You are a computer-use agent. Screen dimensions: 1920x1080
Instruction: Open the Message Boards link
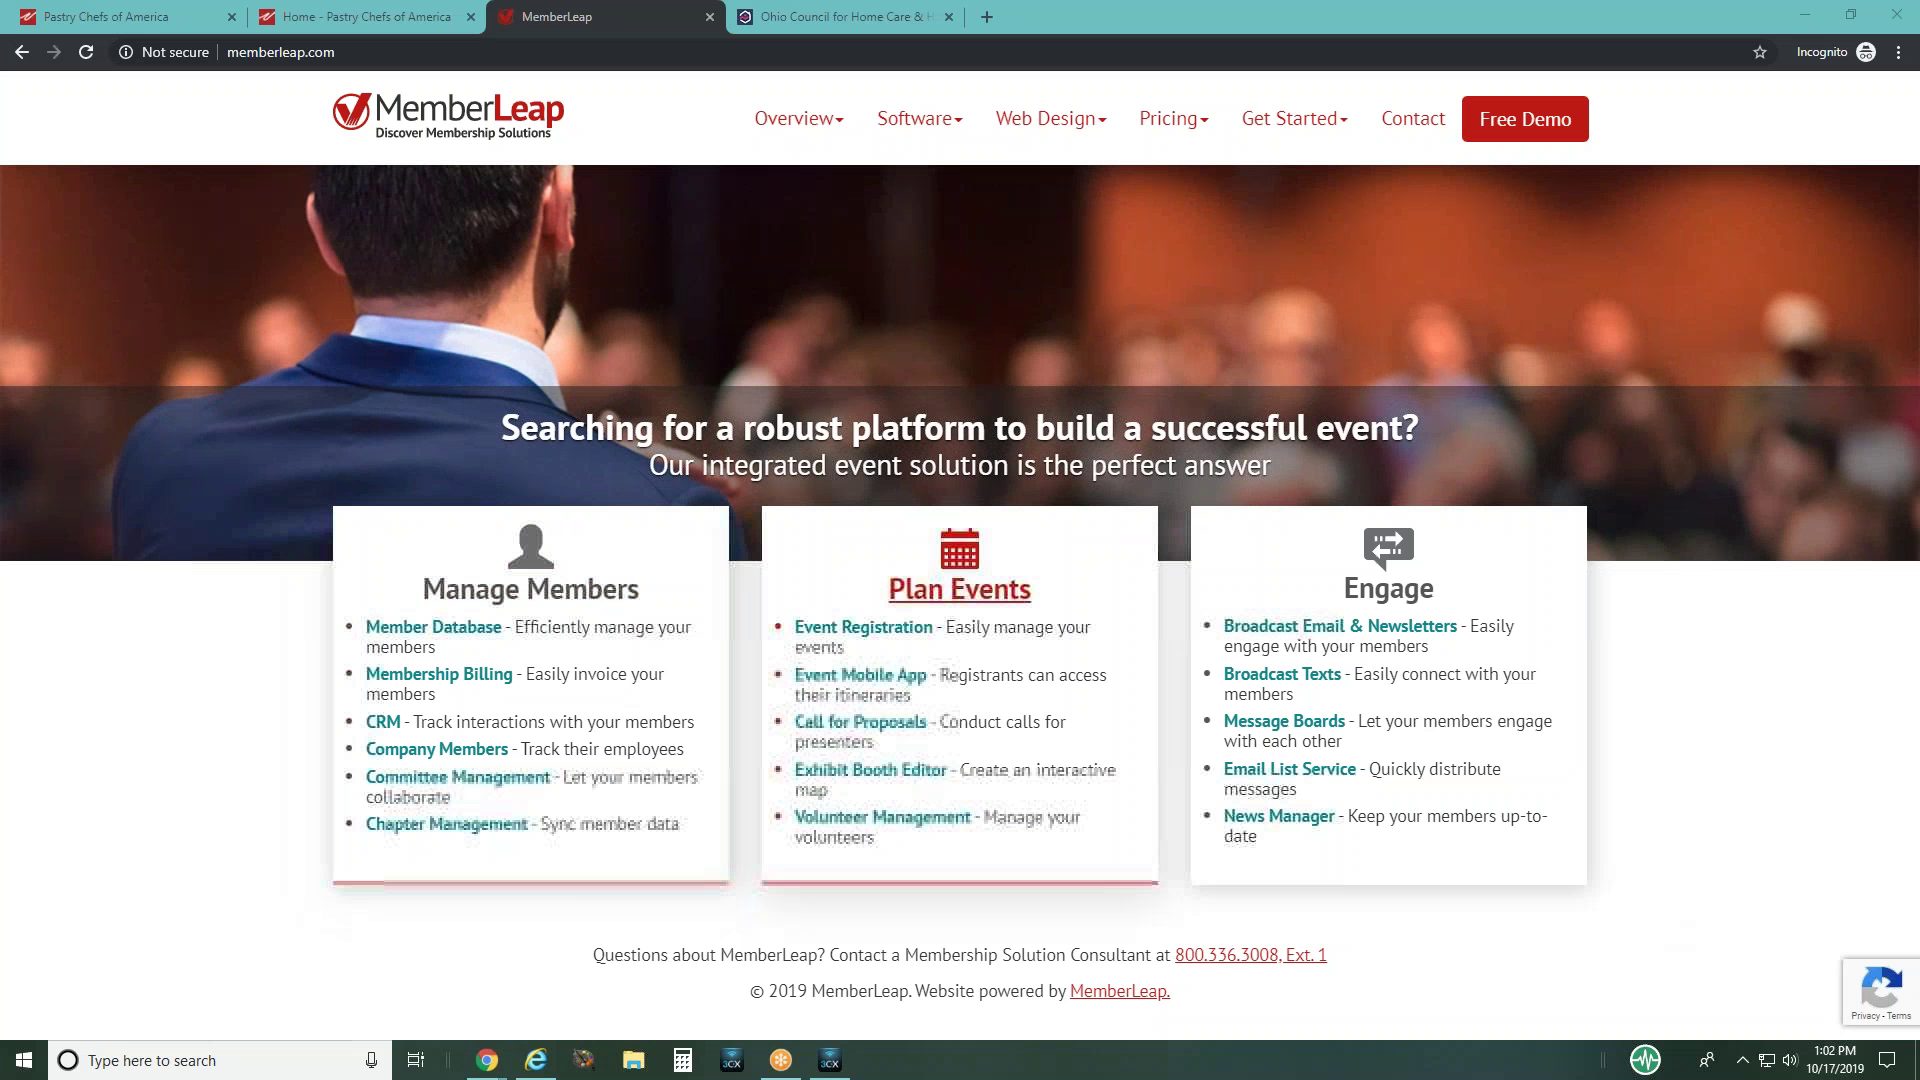(1284, 721)
